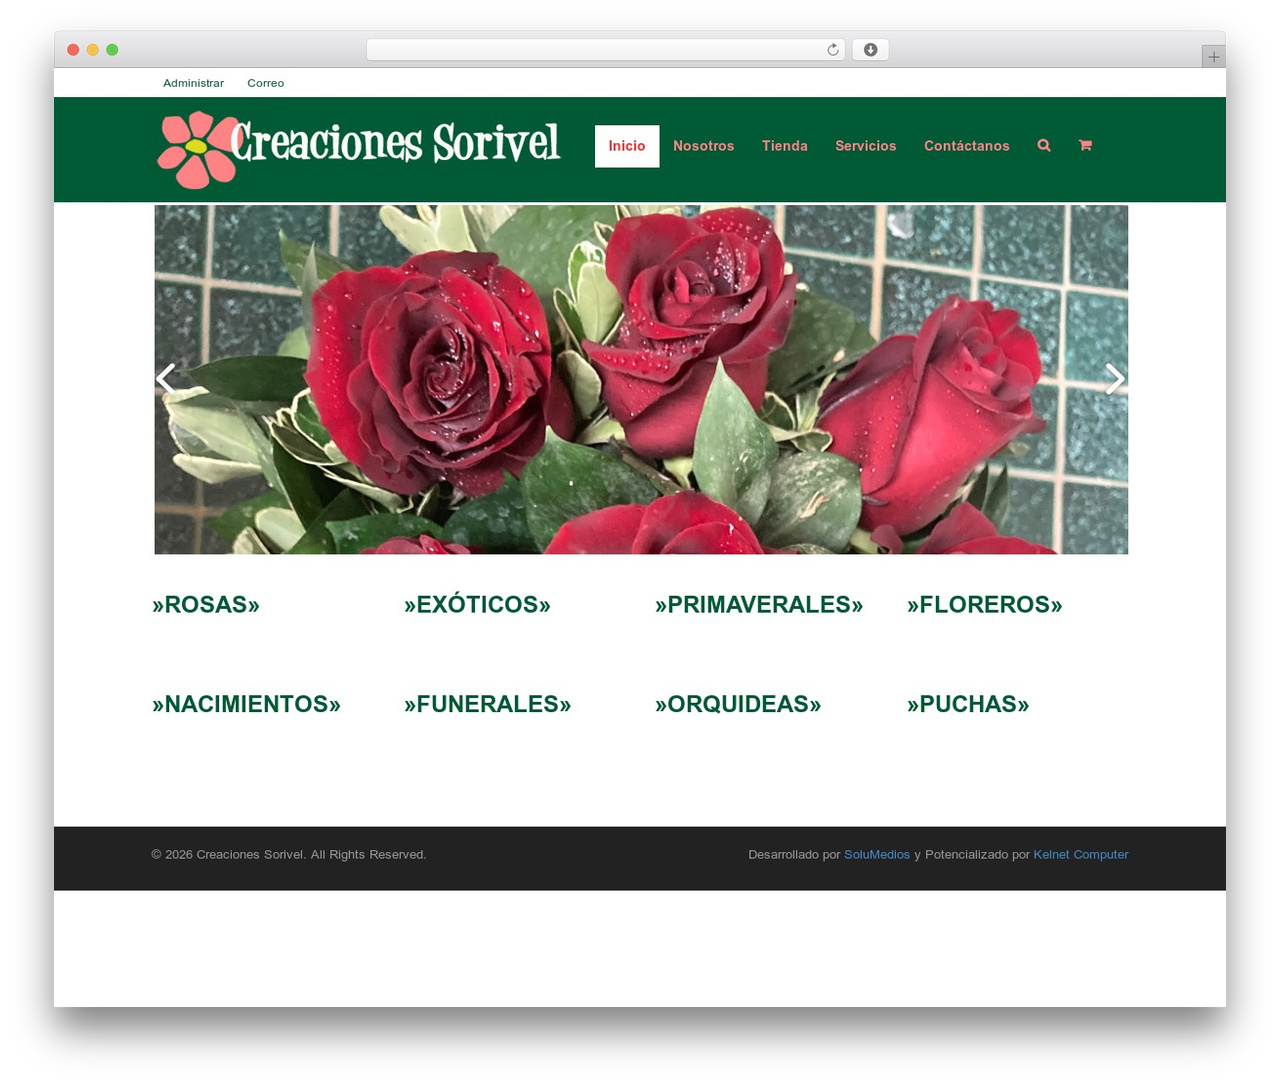Click the red roses slider image

[641, 379]
